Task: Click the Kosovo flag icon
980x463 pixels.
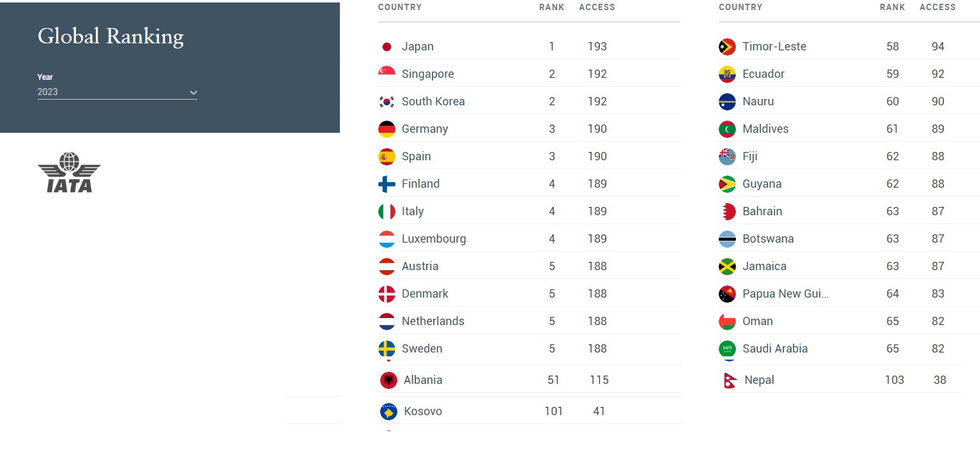Action: 389,411
